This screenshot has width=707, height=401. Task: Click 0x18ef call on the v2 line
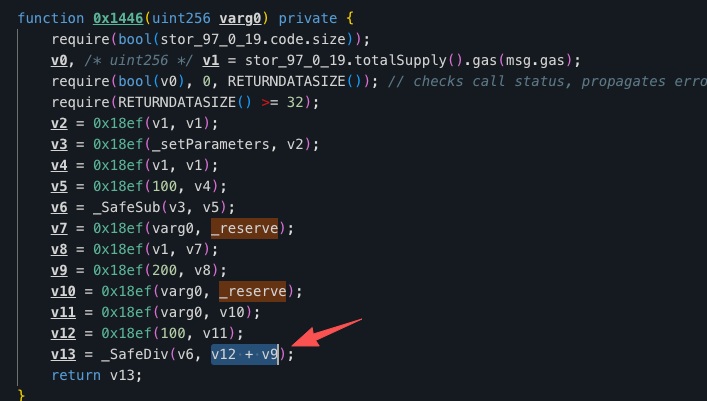(x=118, y=123)
